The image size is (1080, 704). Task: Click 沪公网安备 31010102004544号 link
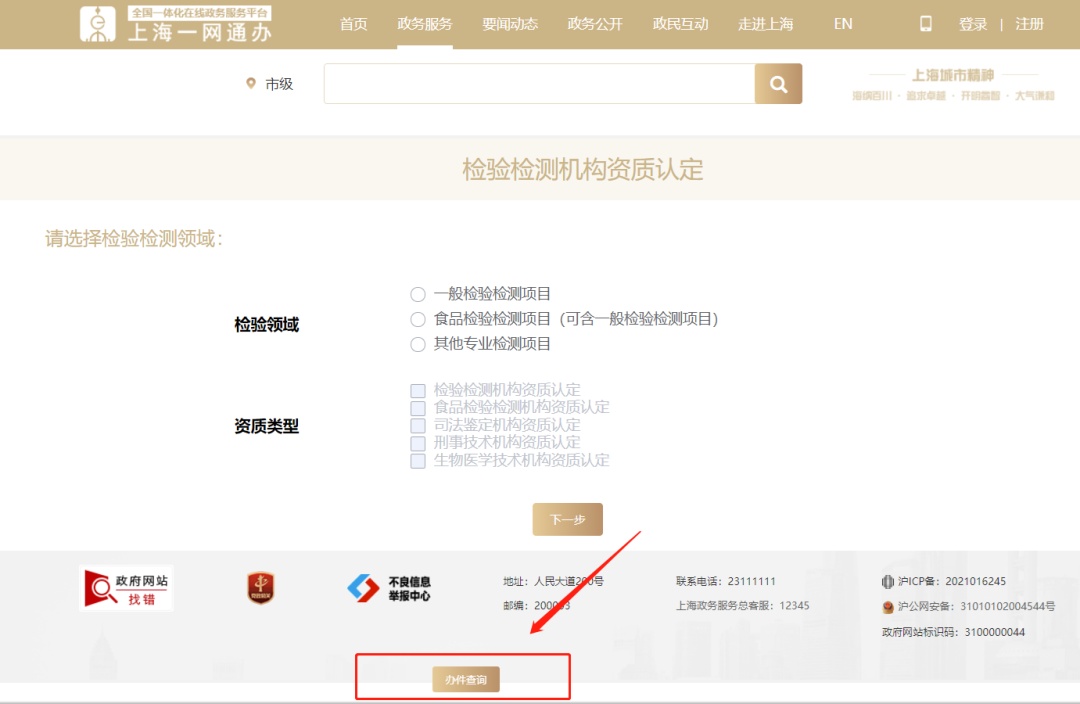coord(976,607)
